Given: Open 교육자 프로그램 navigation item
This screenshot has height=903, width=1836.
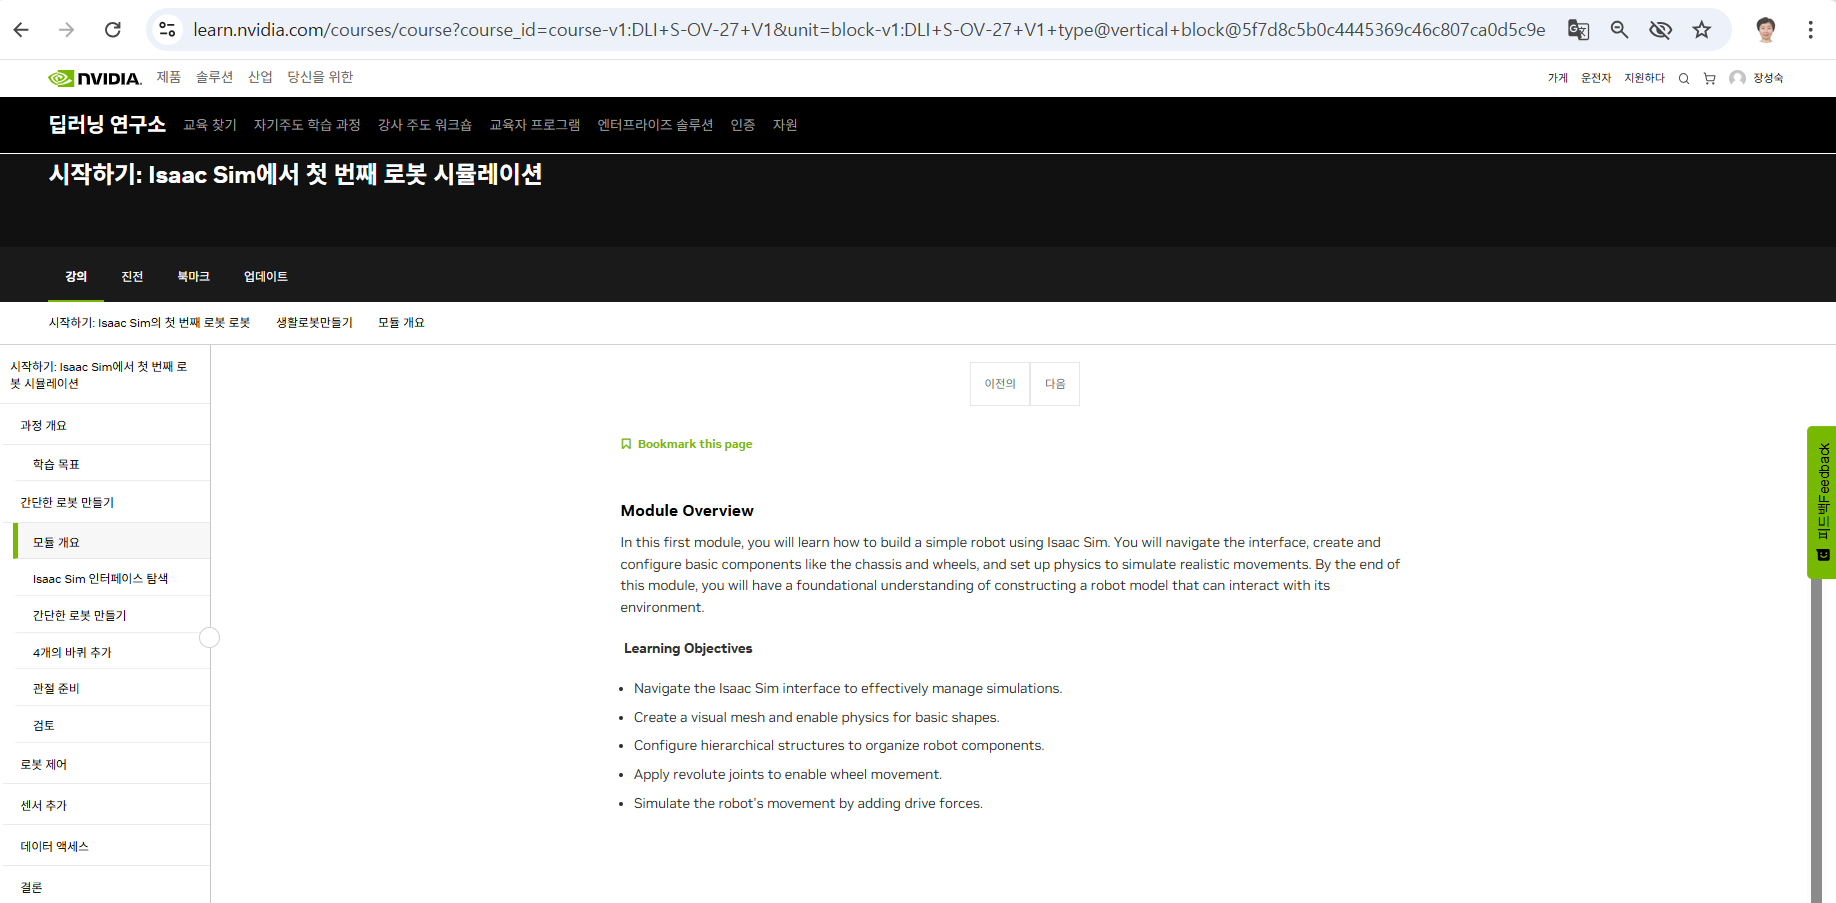Looking at the screenshot, I should coord(535,125).
